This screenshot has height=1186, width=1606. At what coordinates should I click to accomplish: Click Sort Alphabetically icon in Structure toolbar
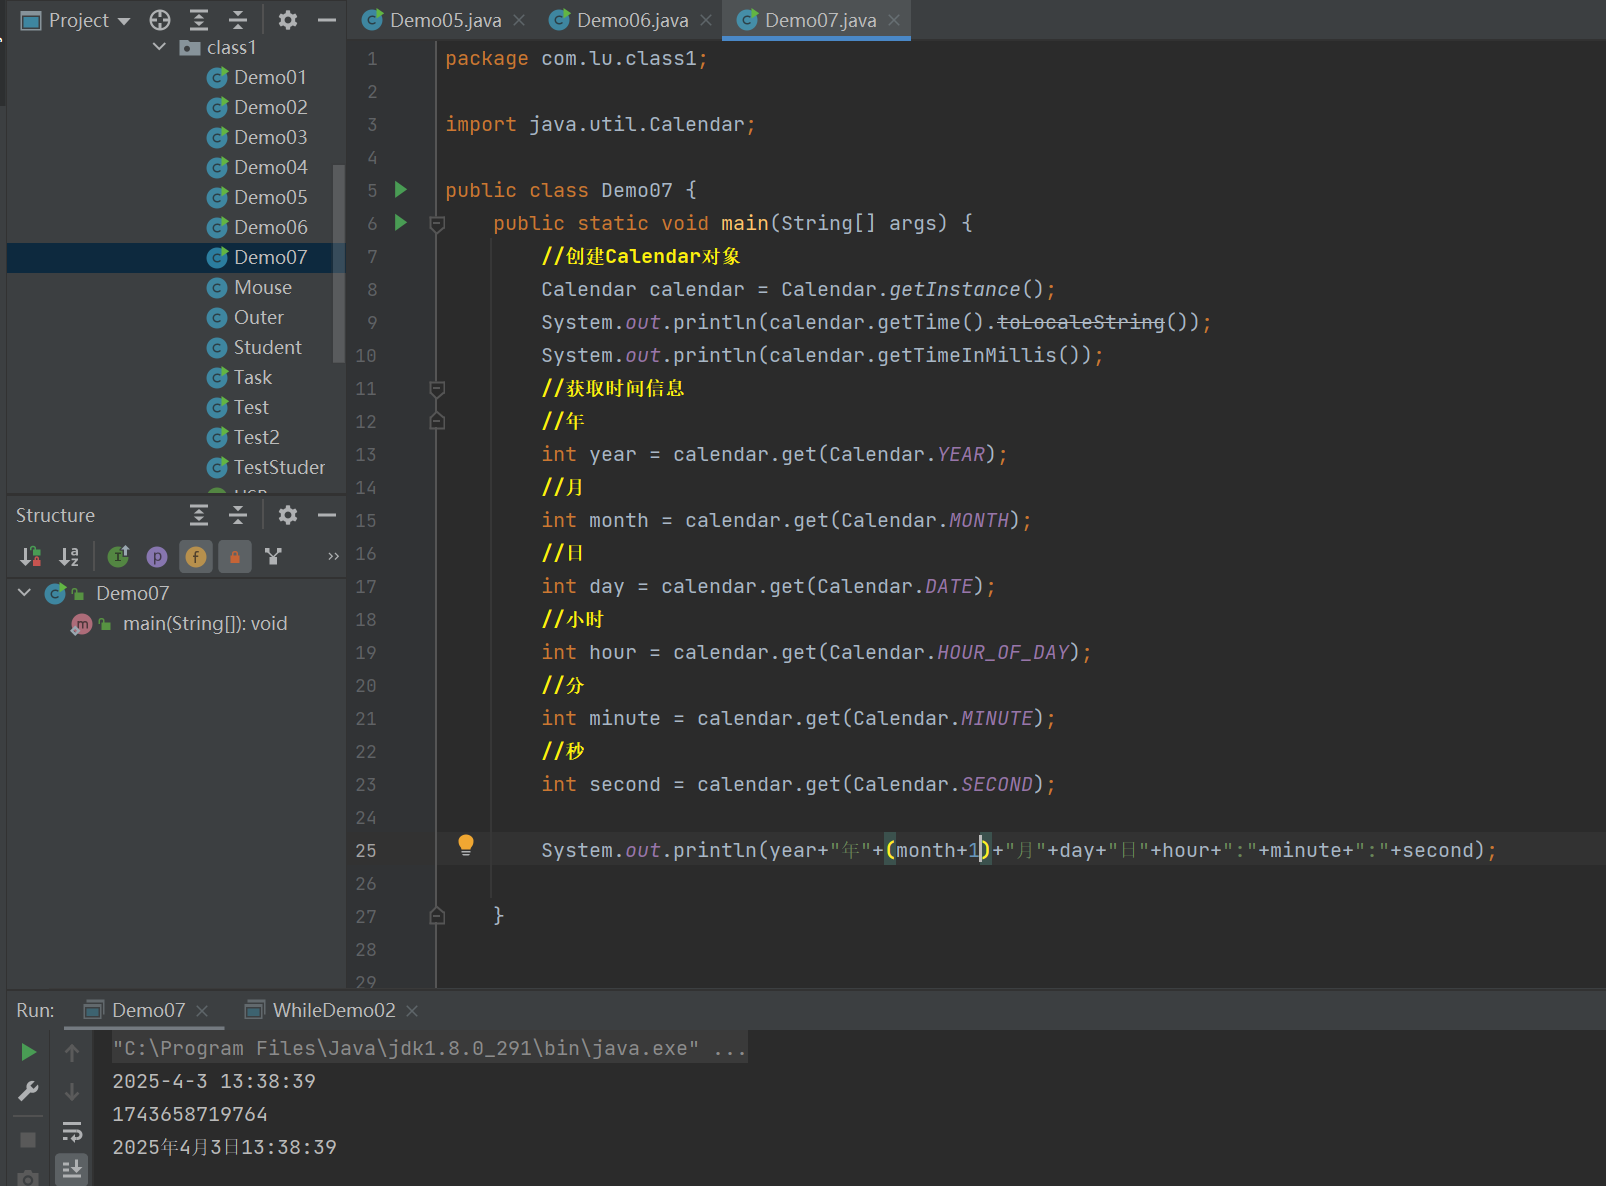pos(69,556)
